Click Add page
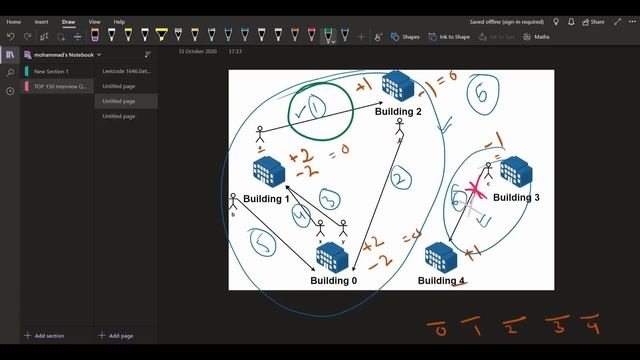The width and height of the screenshot is (640, 360). click(116, 336)
